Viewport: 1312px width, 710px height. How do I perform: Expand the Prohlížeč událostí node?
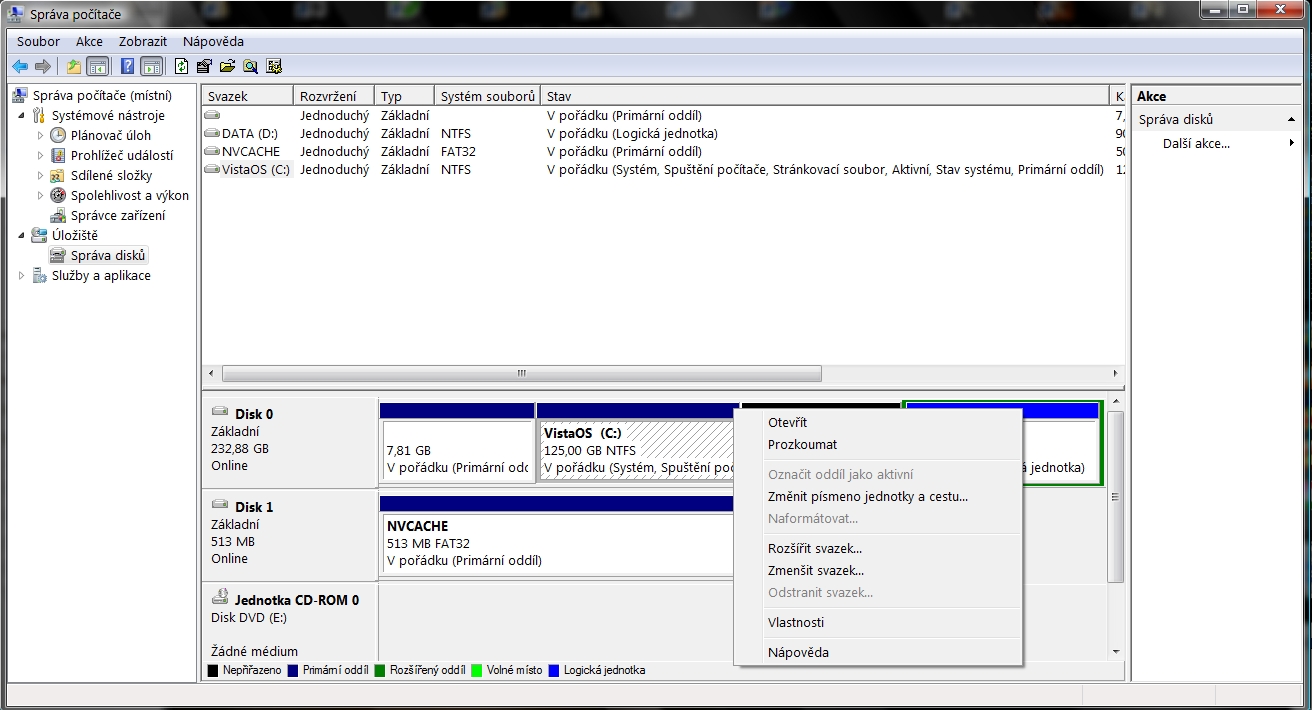(41, 155)
